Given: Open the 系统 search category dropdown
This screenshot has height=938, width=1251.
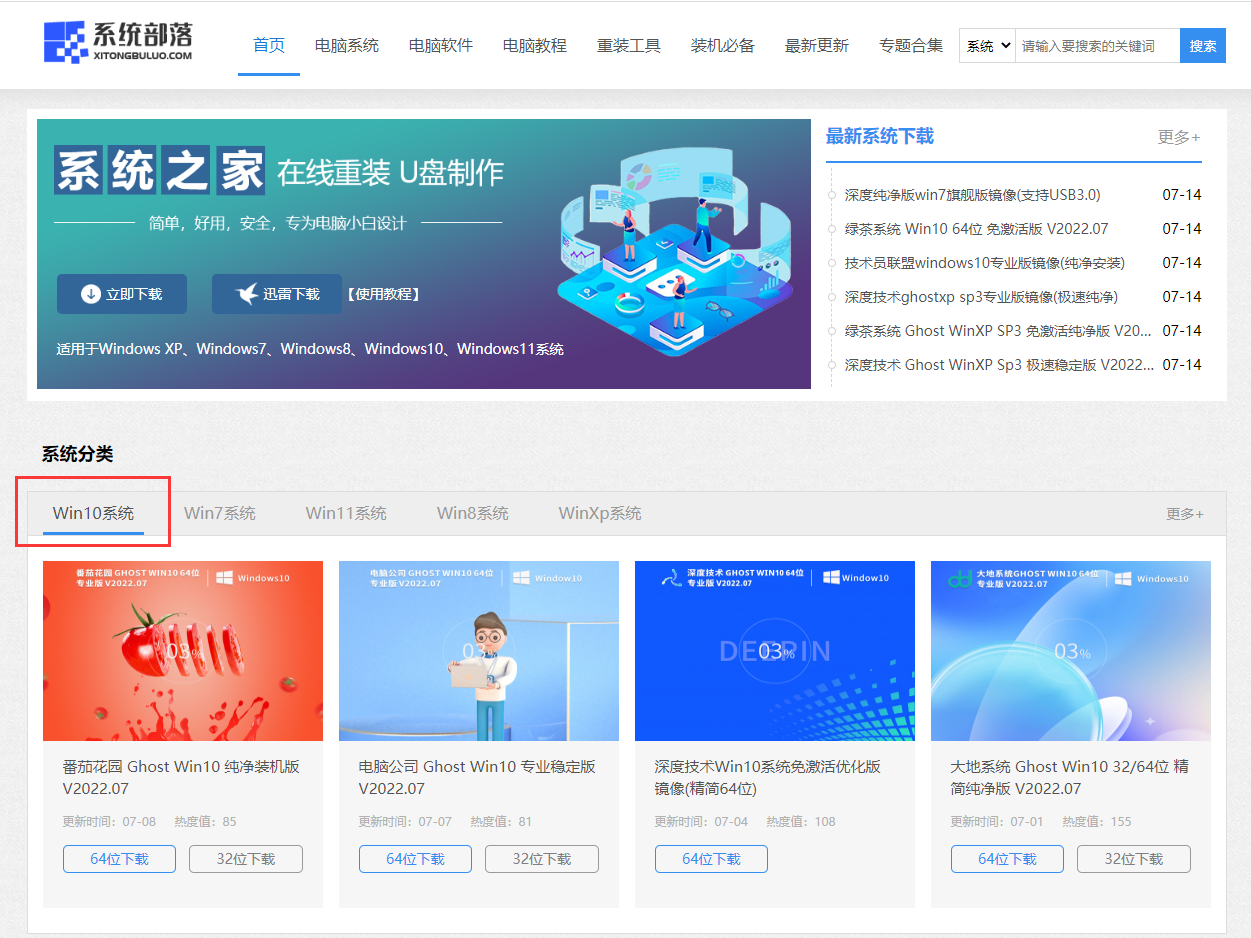Looking at the screenshot, I should point(986,45).
